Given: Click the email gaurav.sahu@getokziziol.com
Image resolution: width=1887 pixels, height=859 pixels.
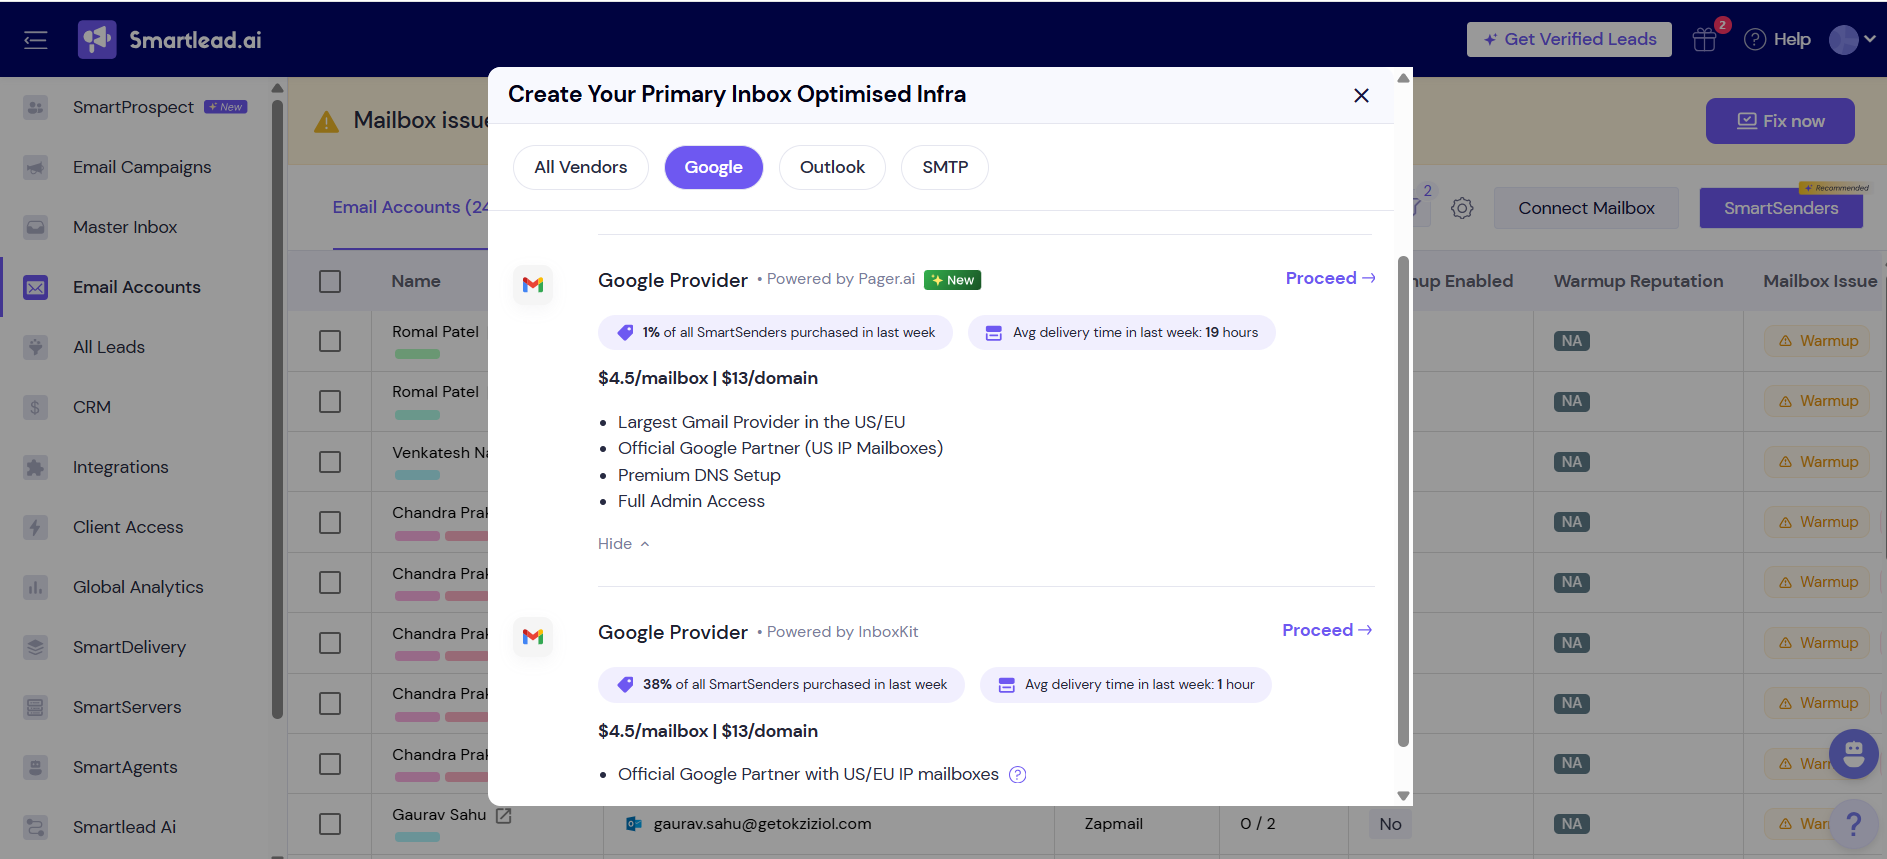Looking at the screenshot, I should [x=762, y=824].
